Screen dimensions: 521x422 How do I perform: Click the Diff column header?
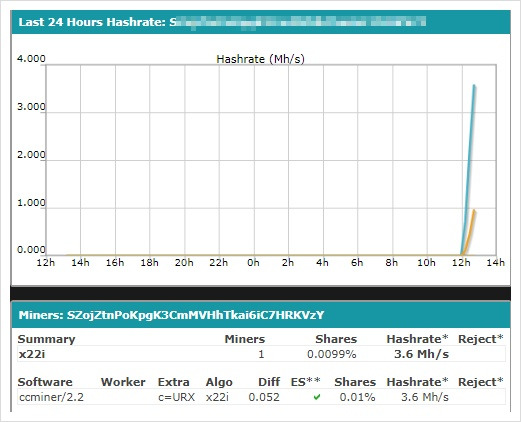(x=269, y=382)
